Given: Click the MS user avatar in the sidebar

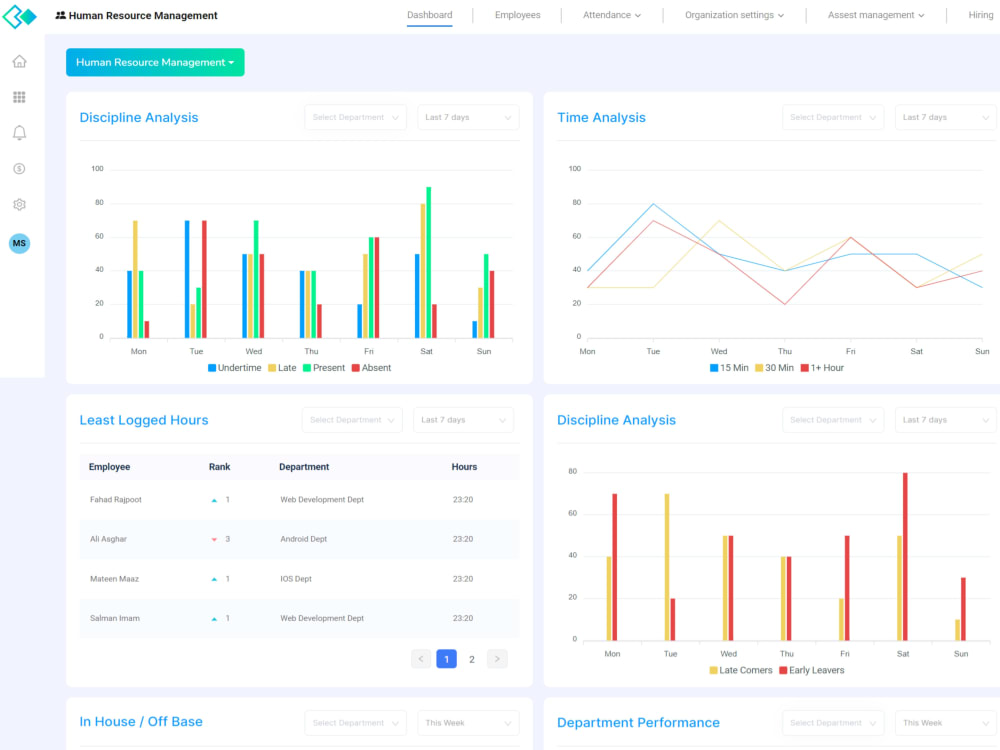Looking at the screenshot, I should click(x=19, y=243).
